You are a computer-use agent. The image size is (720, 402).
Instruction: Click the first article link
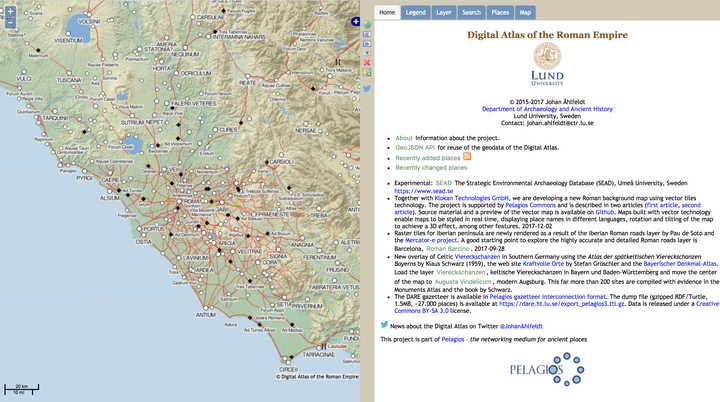coord(662,205)
